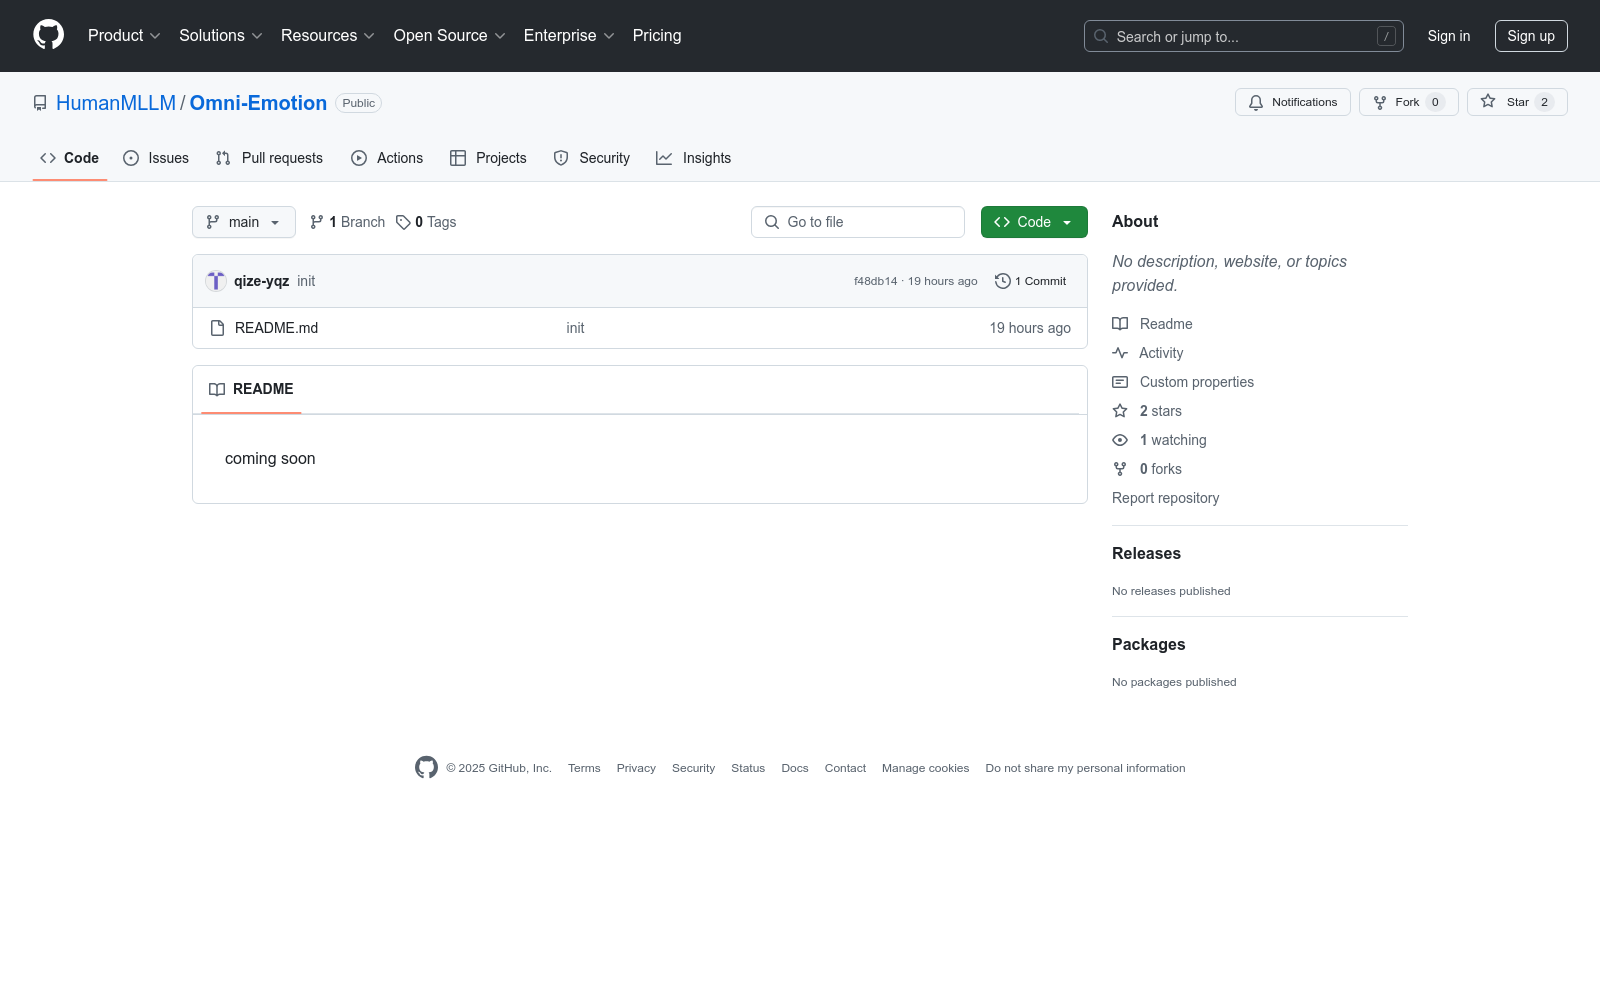Open the Pull requests tab
The image size is (1600, 1000).
[x=269, y=158]
